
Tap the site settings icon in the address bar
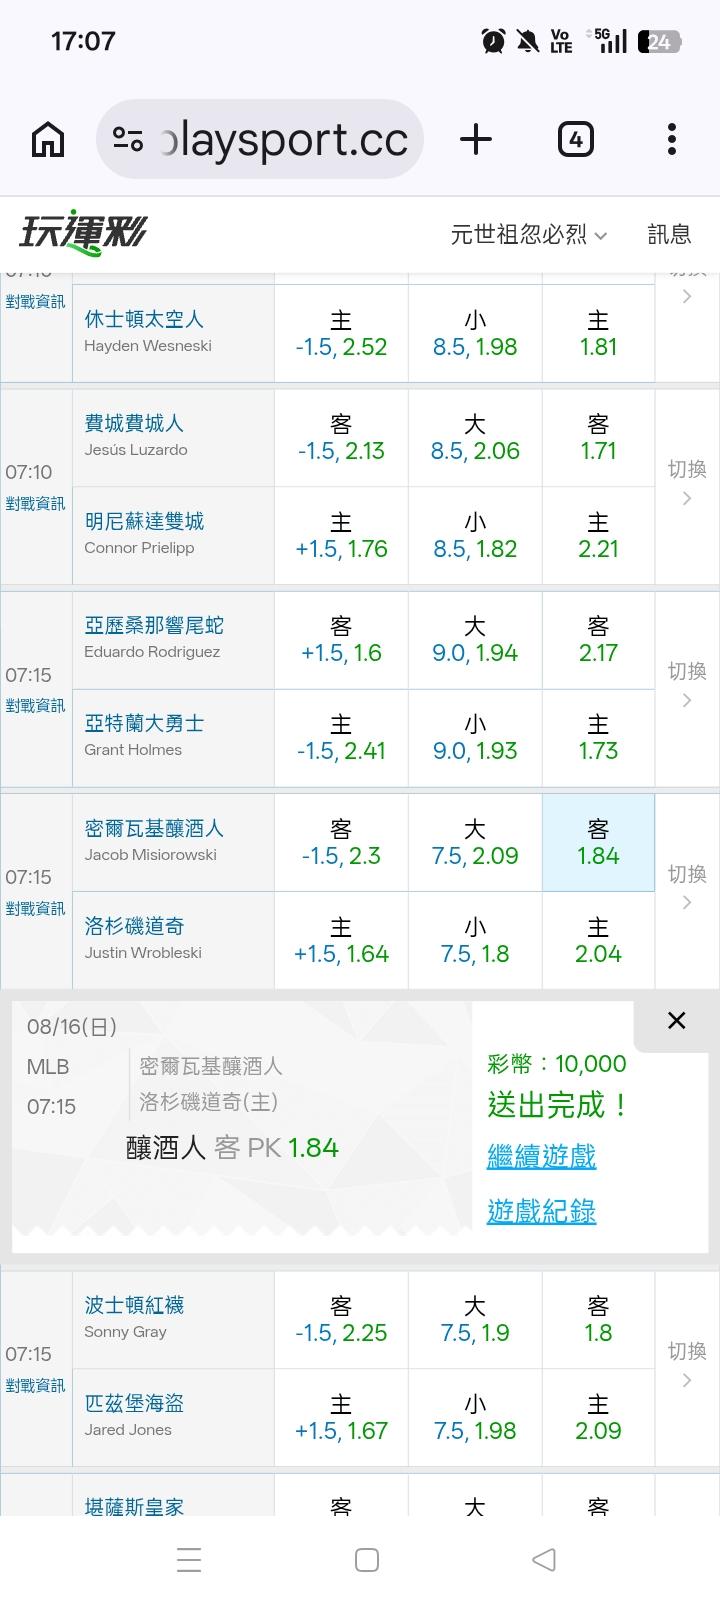(128, 140)
